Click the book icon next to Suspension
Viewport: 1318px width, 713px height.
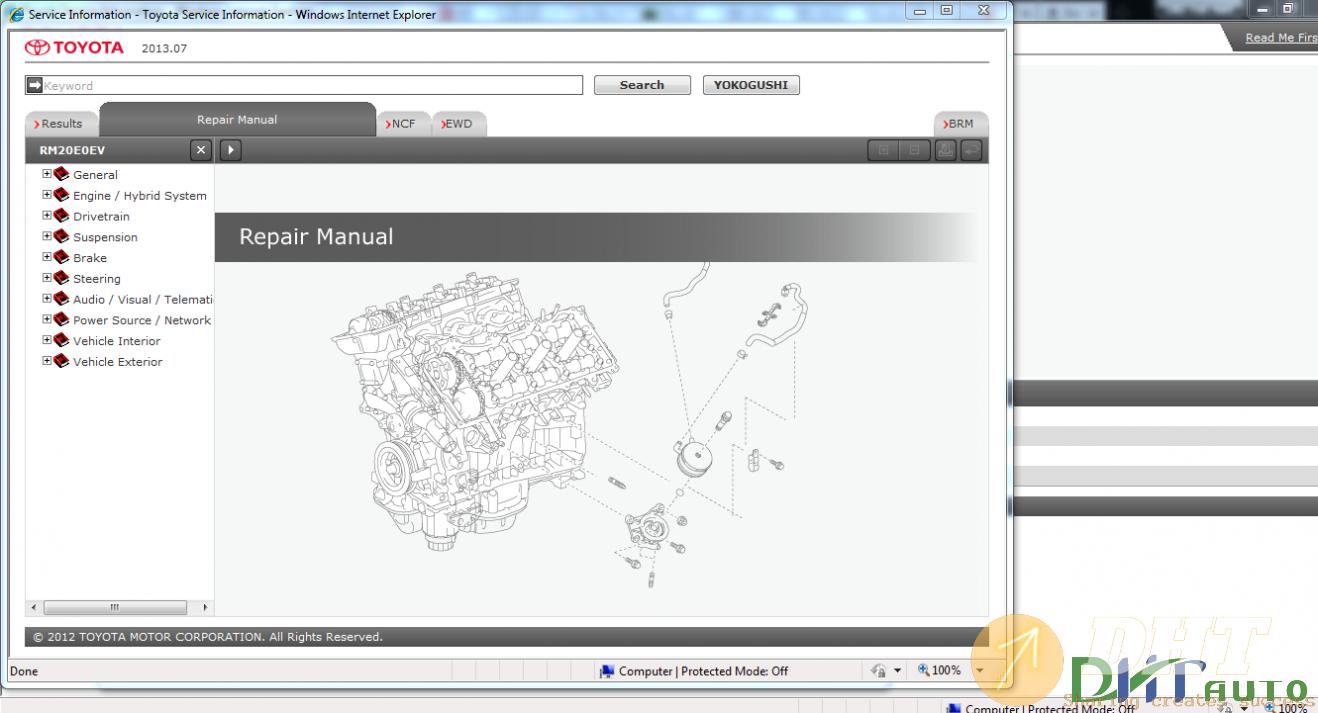(x=61, y=237)
